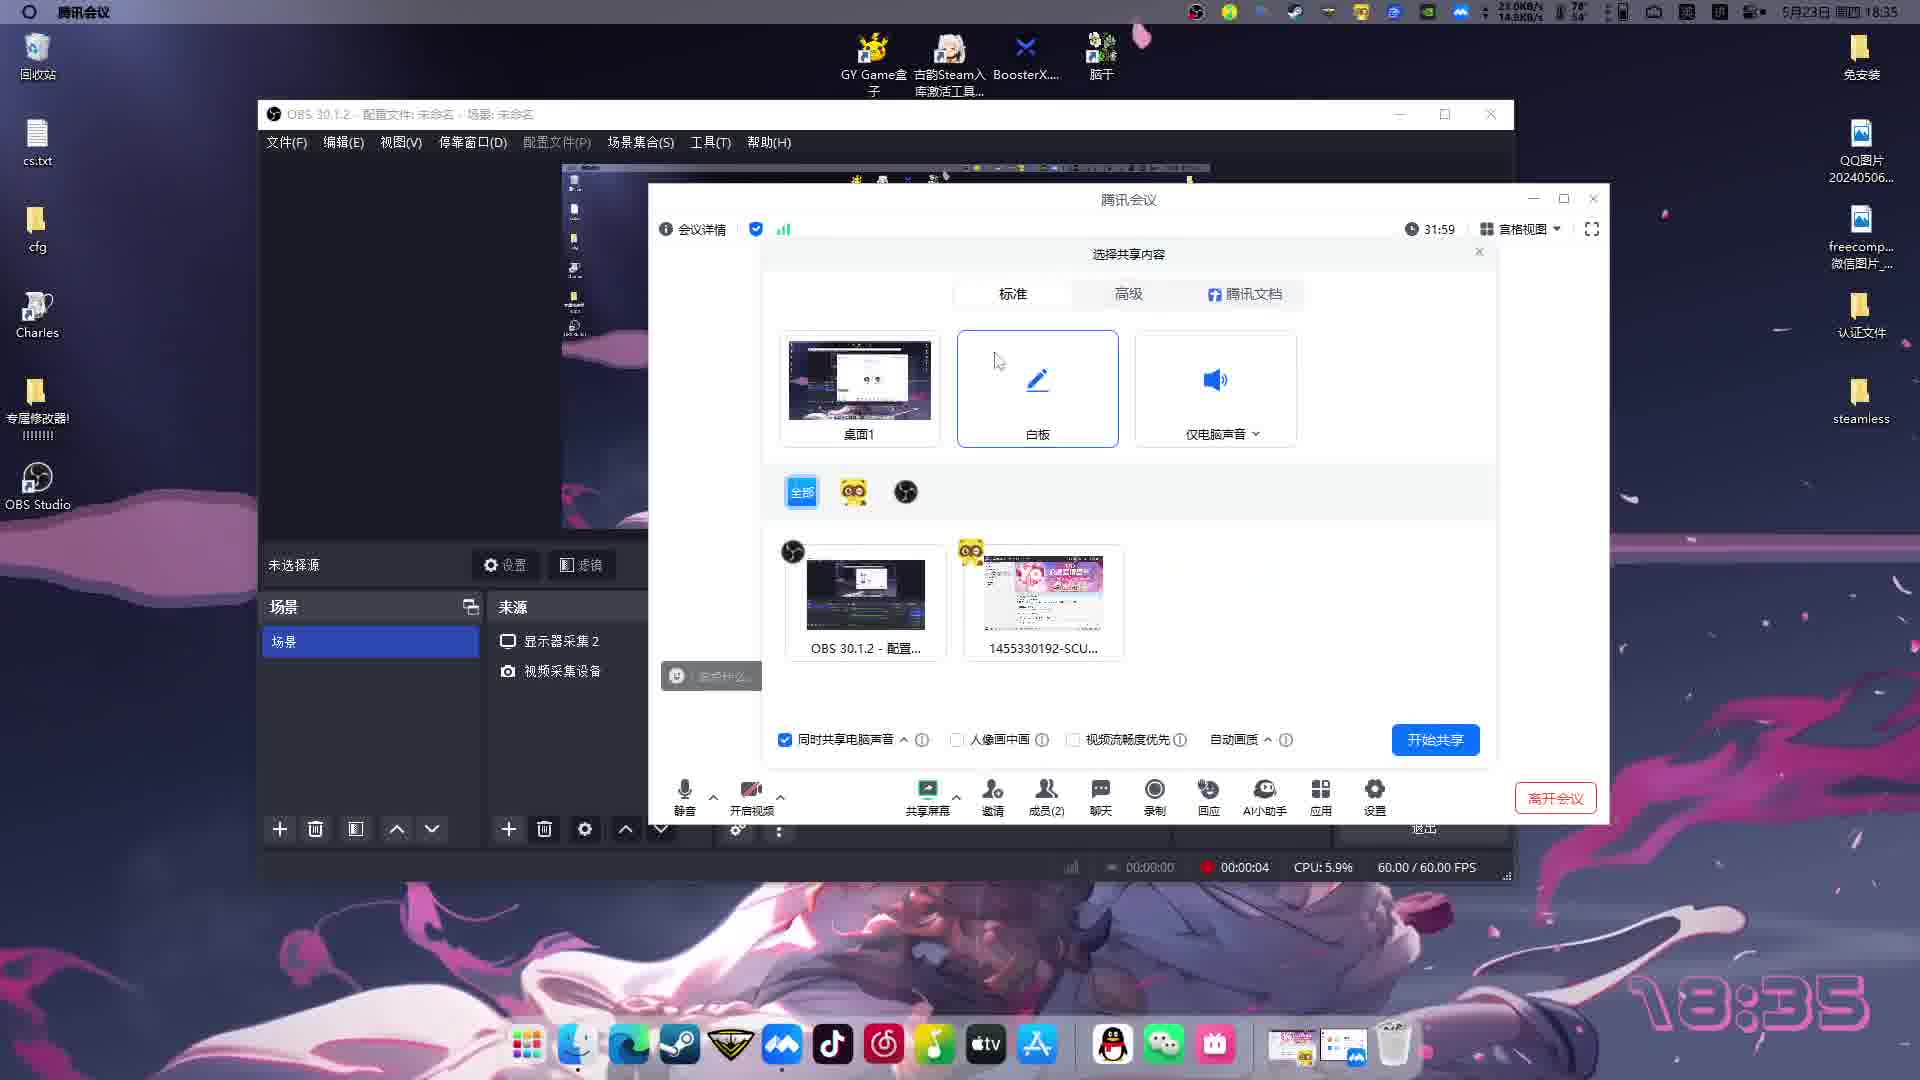
Task: Expand the computer-audio-only dropdown arrow
Action: pyautogui.click(x=1256, y=434)
